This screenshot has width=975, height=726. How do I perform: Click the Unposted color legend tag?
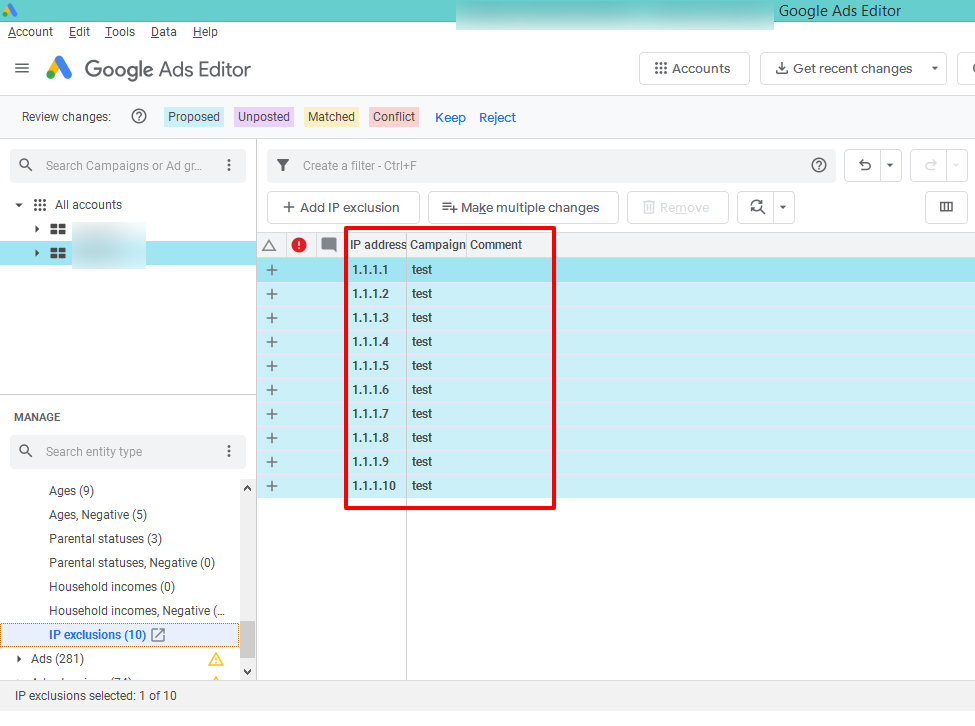point(264,117)
